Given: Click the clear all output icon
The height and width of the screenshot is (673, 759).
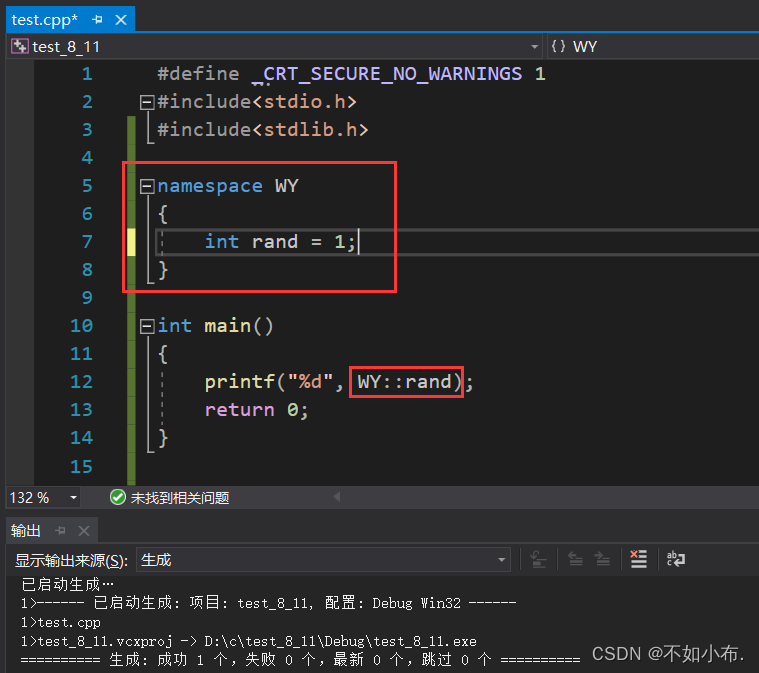Looking at the screenshot, I should (x=639, y=560).
